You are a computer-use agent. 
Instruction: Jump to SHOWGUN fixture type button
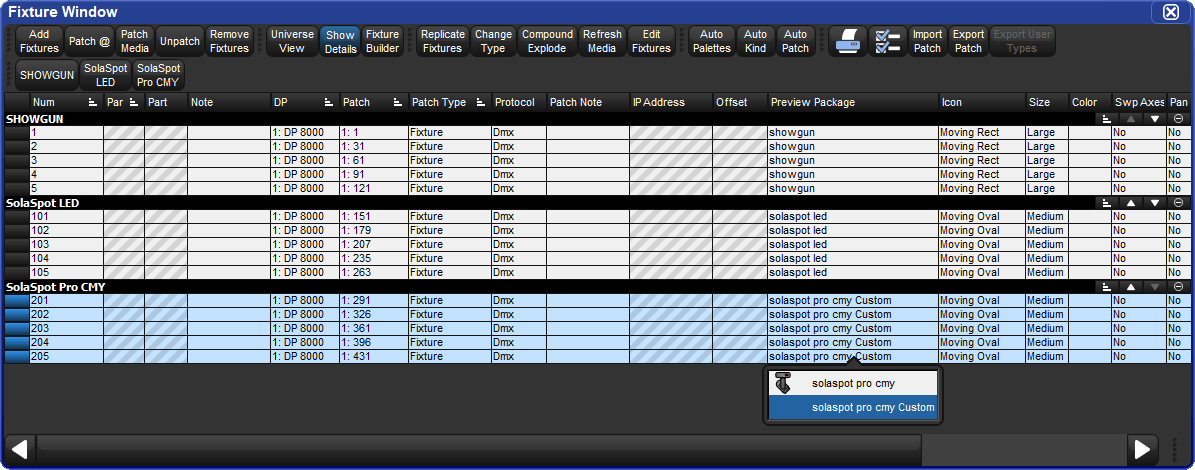(x=47, y=75)
